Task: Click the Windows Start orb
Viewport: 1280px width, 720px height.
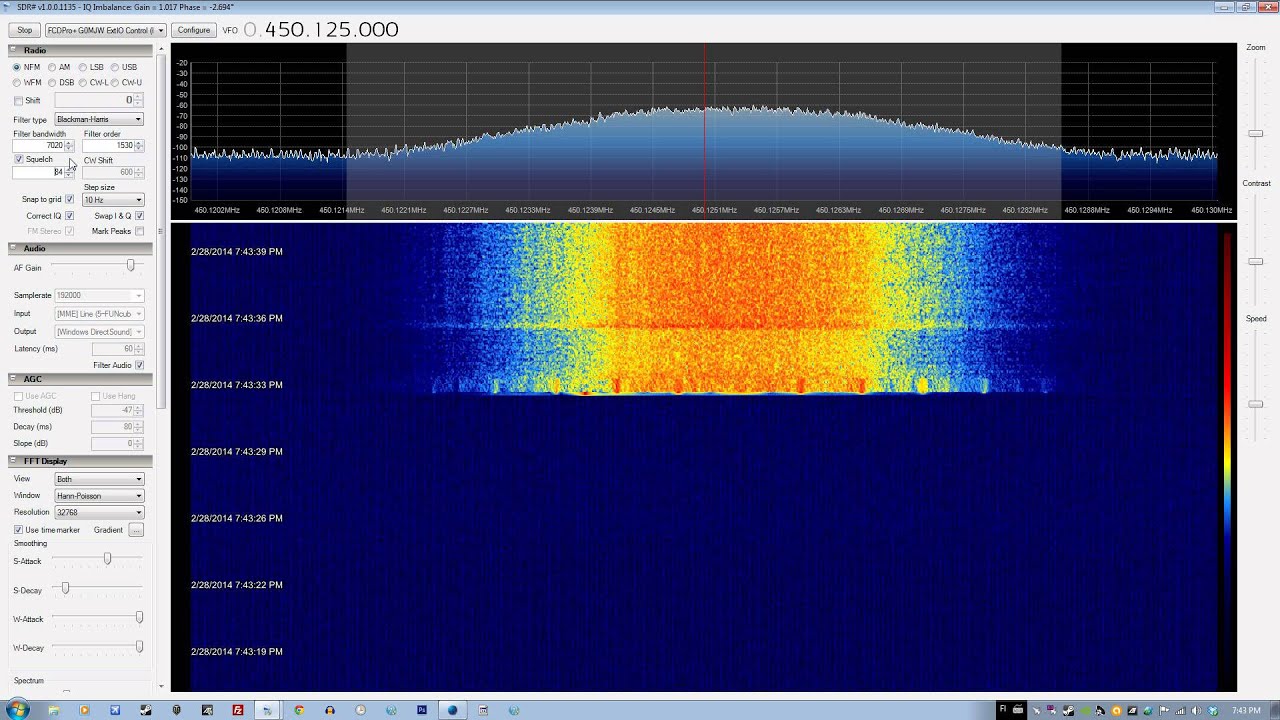Action: click(17, 710)
